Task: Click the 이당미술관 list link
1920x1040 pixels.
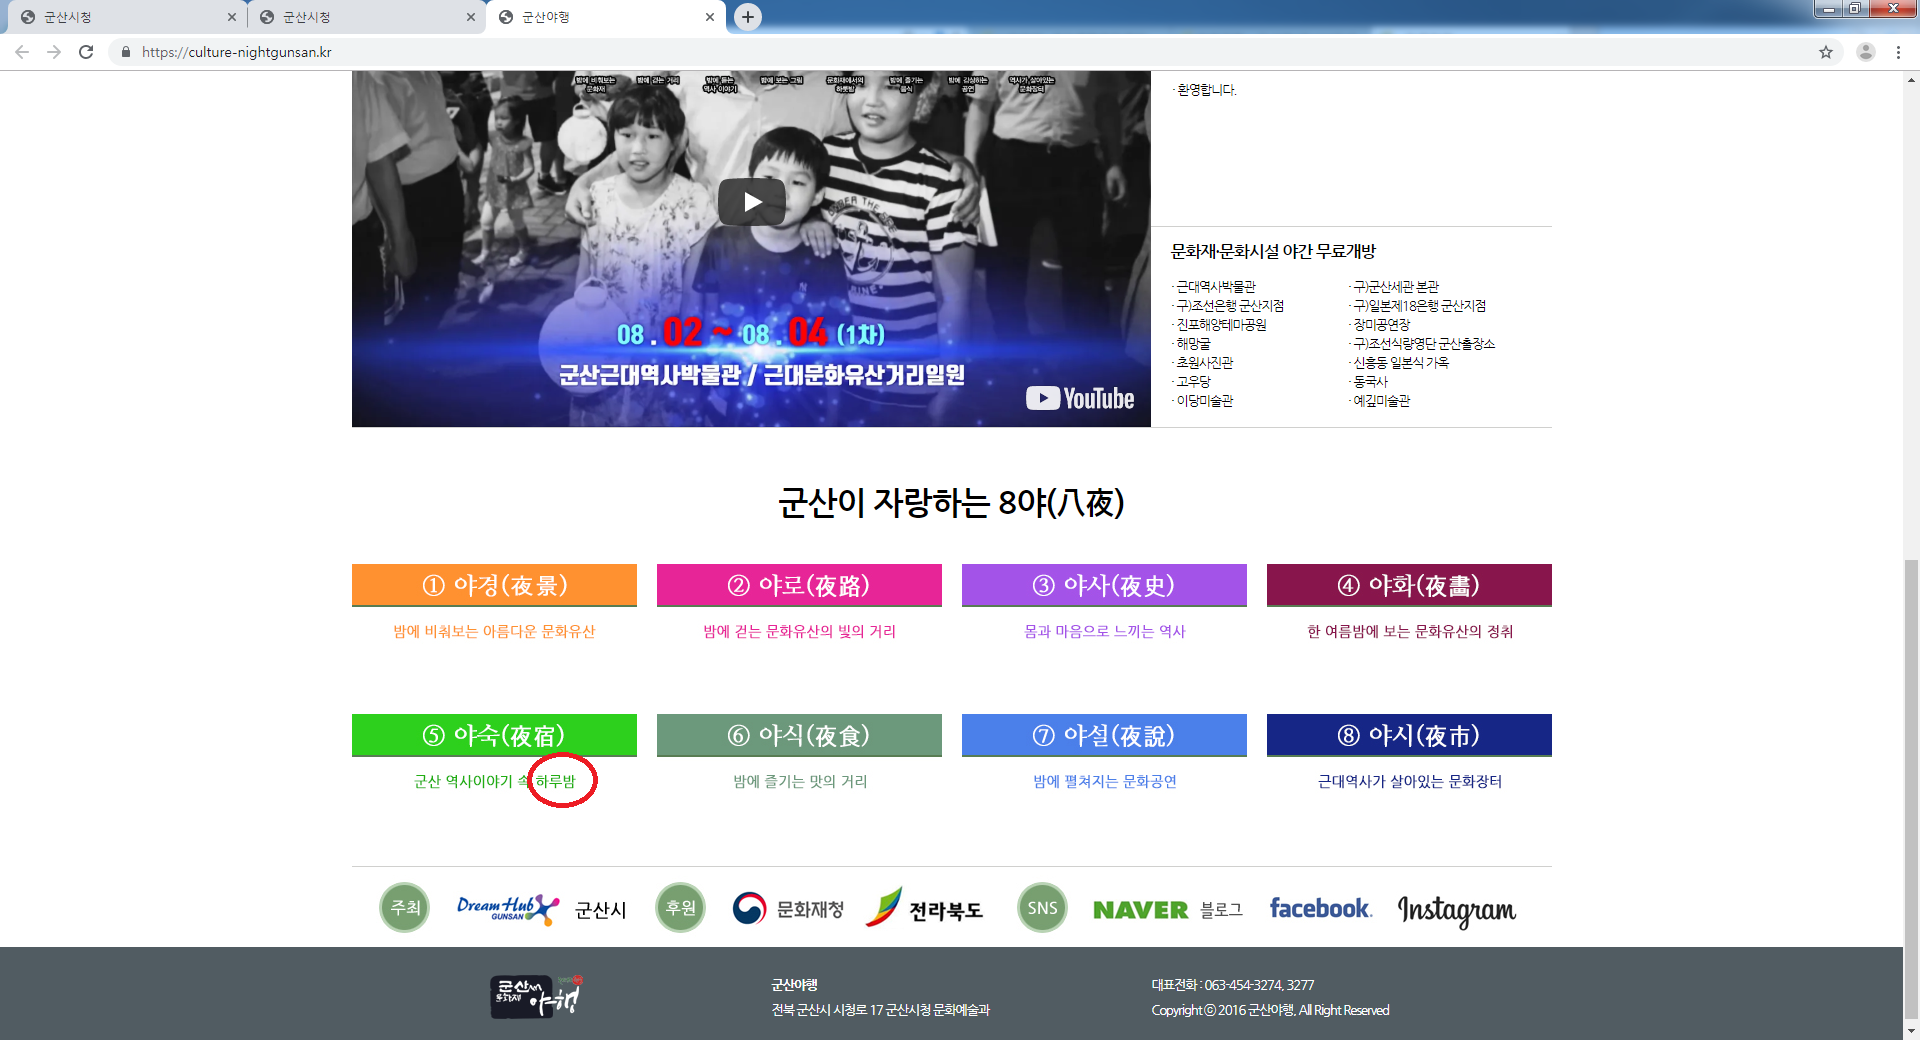Action: tap(1205, 401)
